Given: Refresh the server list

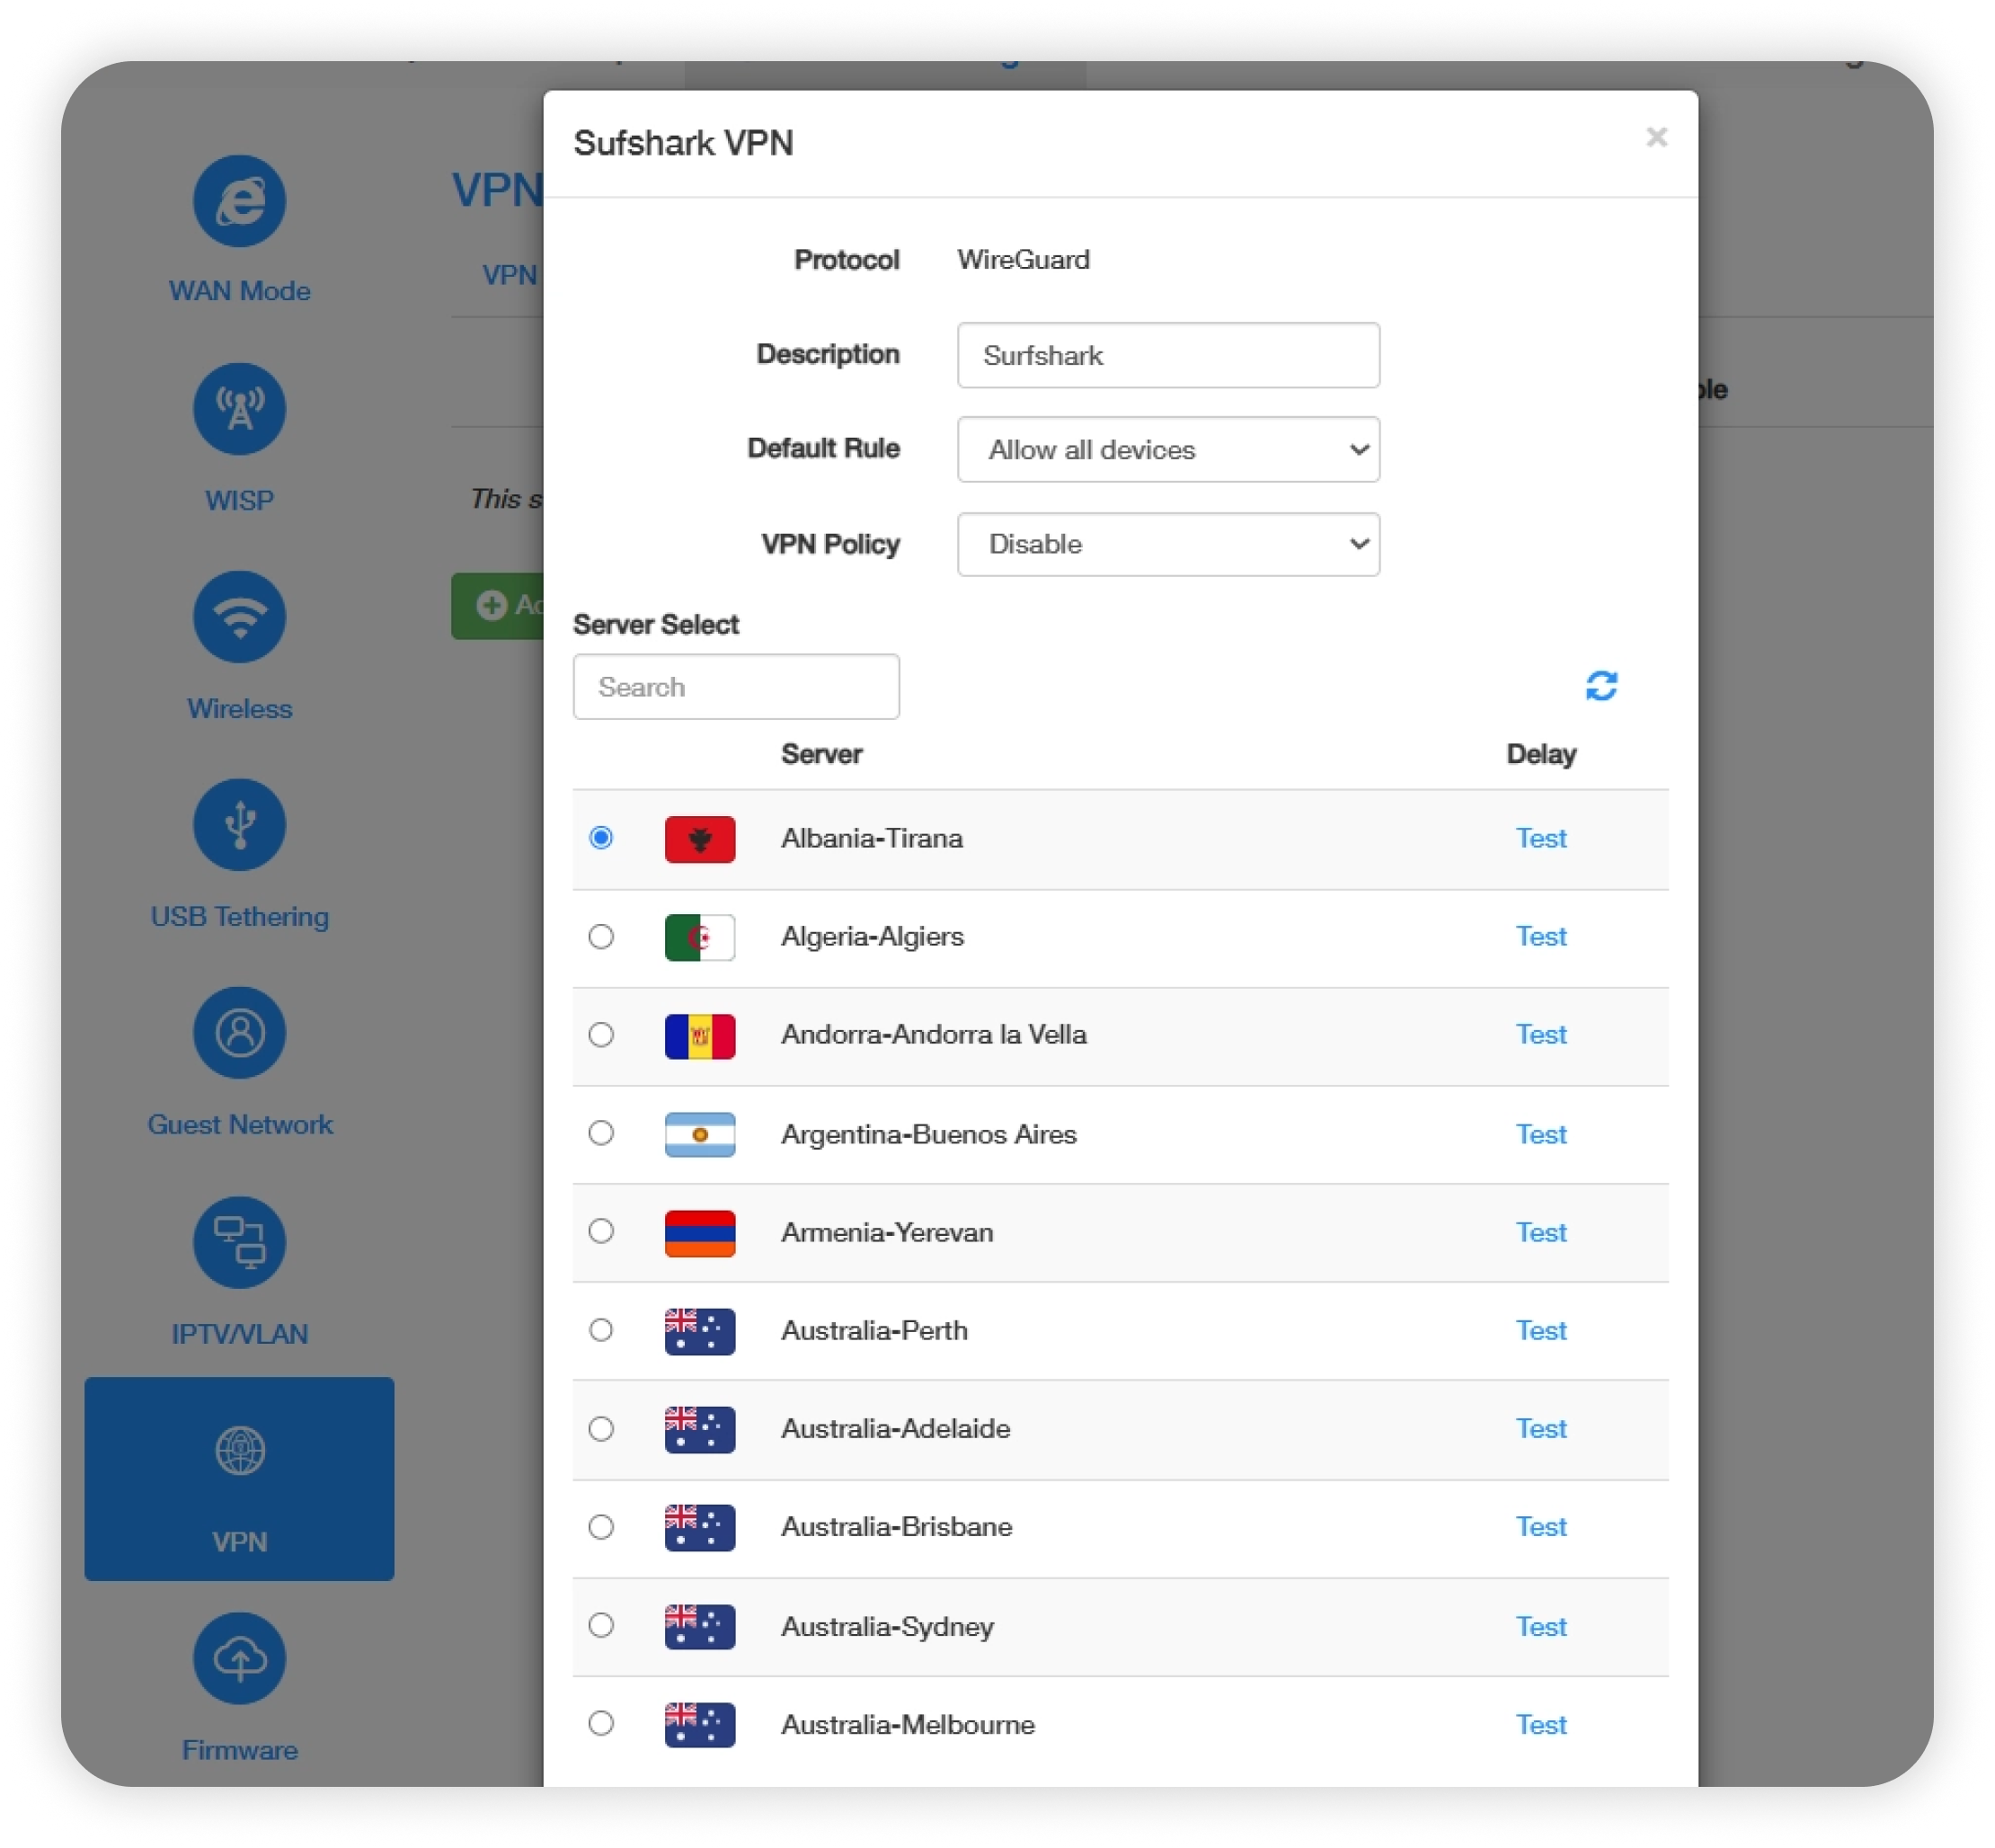Looking at the screenshot, I should pyautogui.click(x=1601, y=686).
